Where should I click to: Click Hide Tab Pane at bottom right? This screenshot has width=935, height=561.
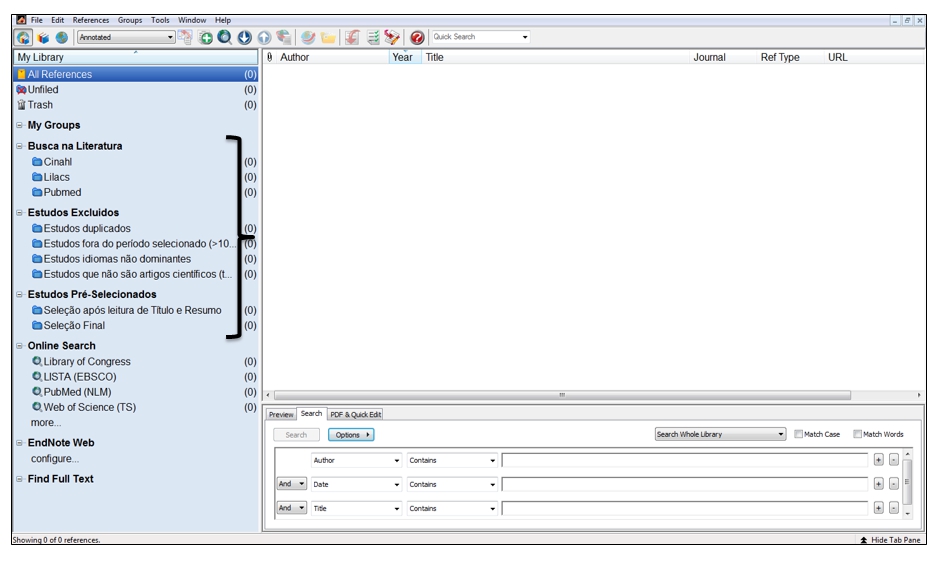[x=890, y=540]
